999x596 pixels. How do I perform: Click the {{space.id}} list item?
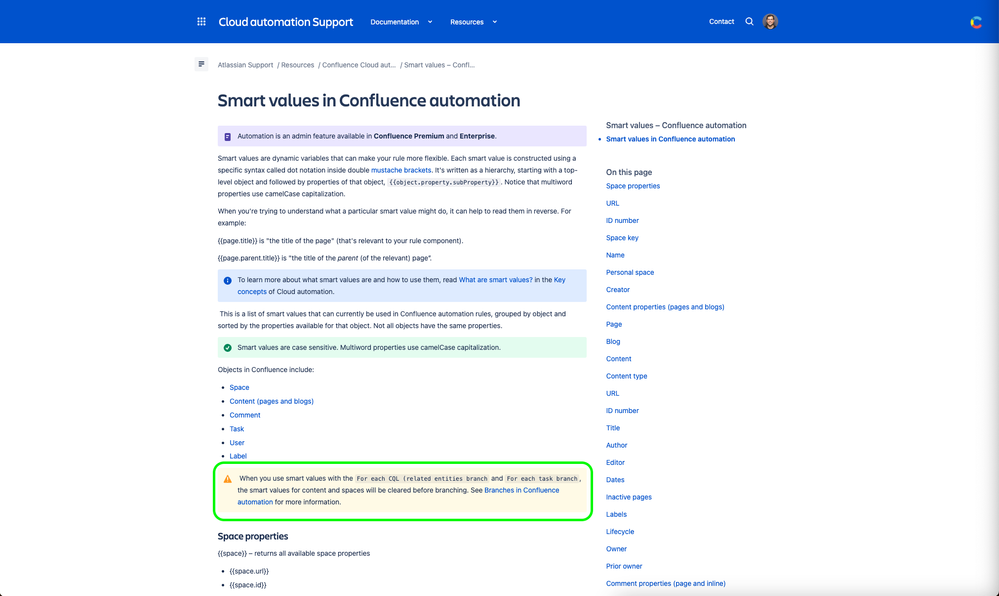pyautogui.click(x=248, y=585)
